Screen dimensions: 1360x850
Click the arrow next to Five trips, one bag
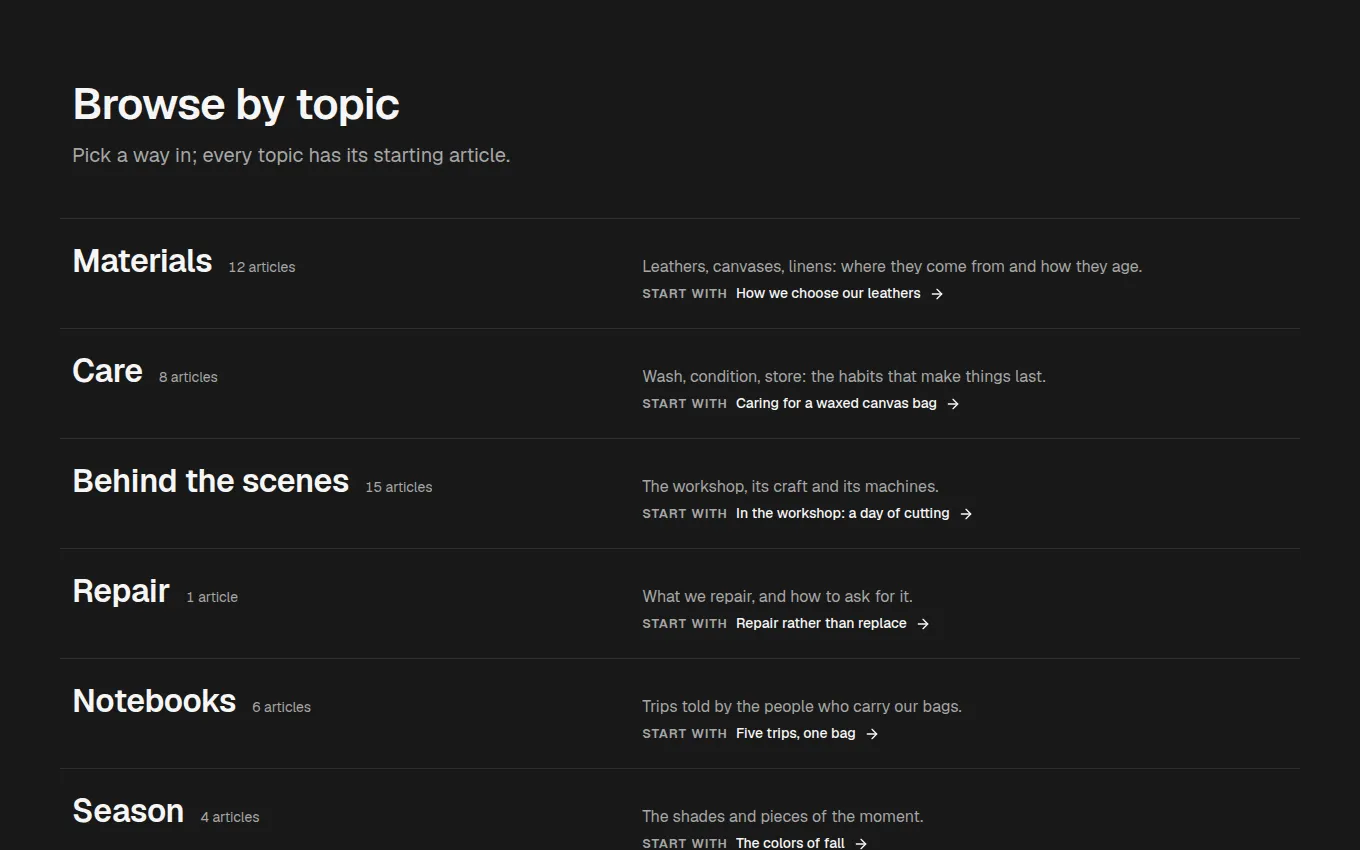872,734
